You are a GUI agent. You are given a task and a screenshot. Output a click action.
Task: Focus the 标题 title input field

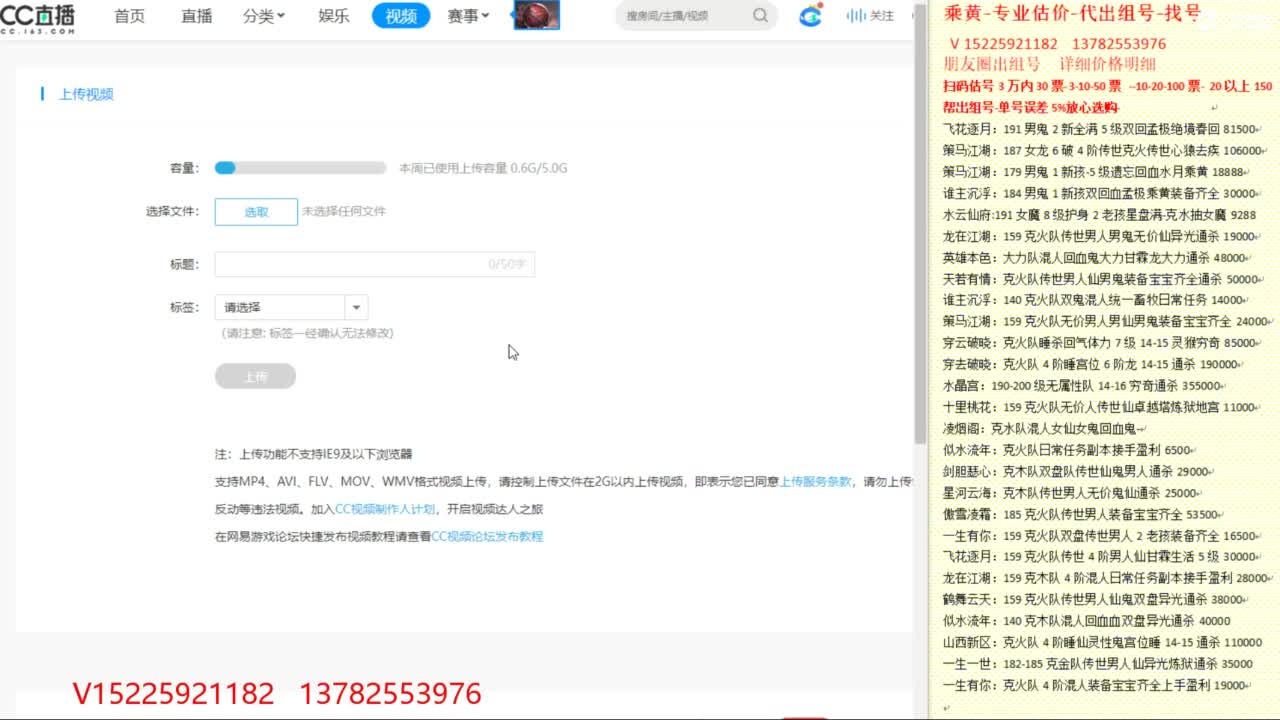coord(375,264)
